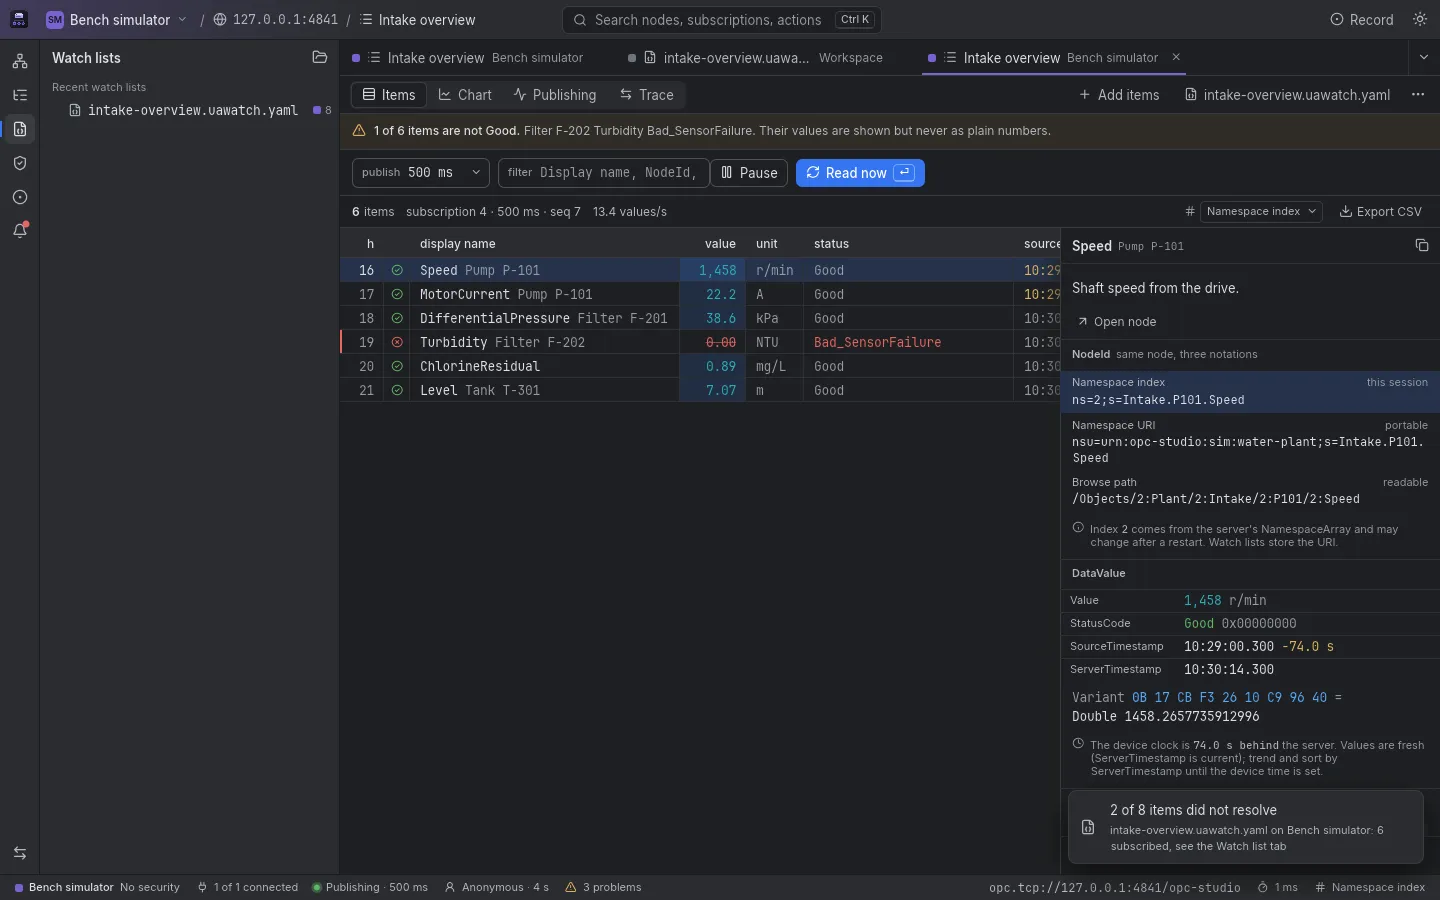
Task: Open the more options ellipsis menu
Action: click(x=1418, y=95)
